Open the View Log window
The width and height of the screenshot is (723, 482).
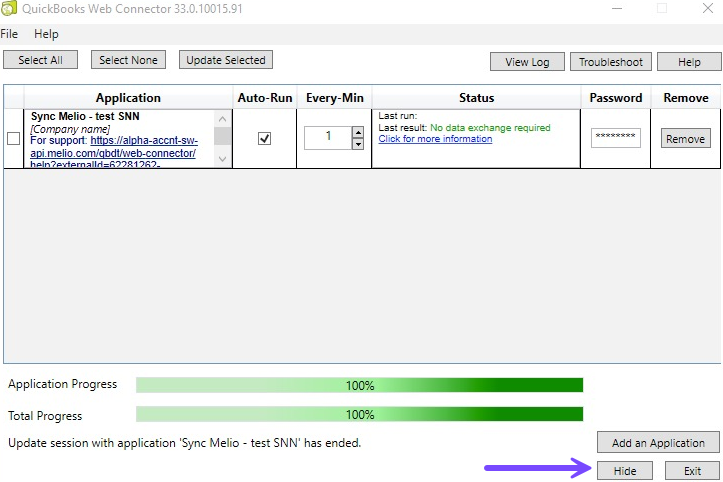[527, 62]
